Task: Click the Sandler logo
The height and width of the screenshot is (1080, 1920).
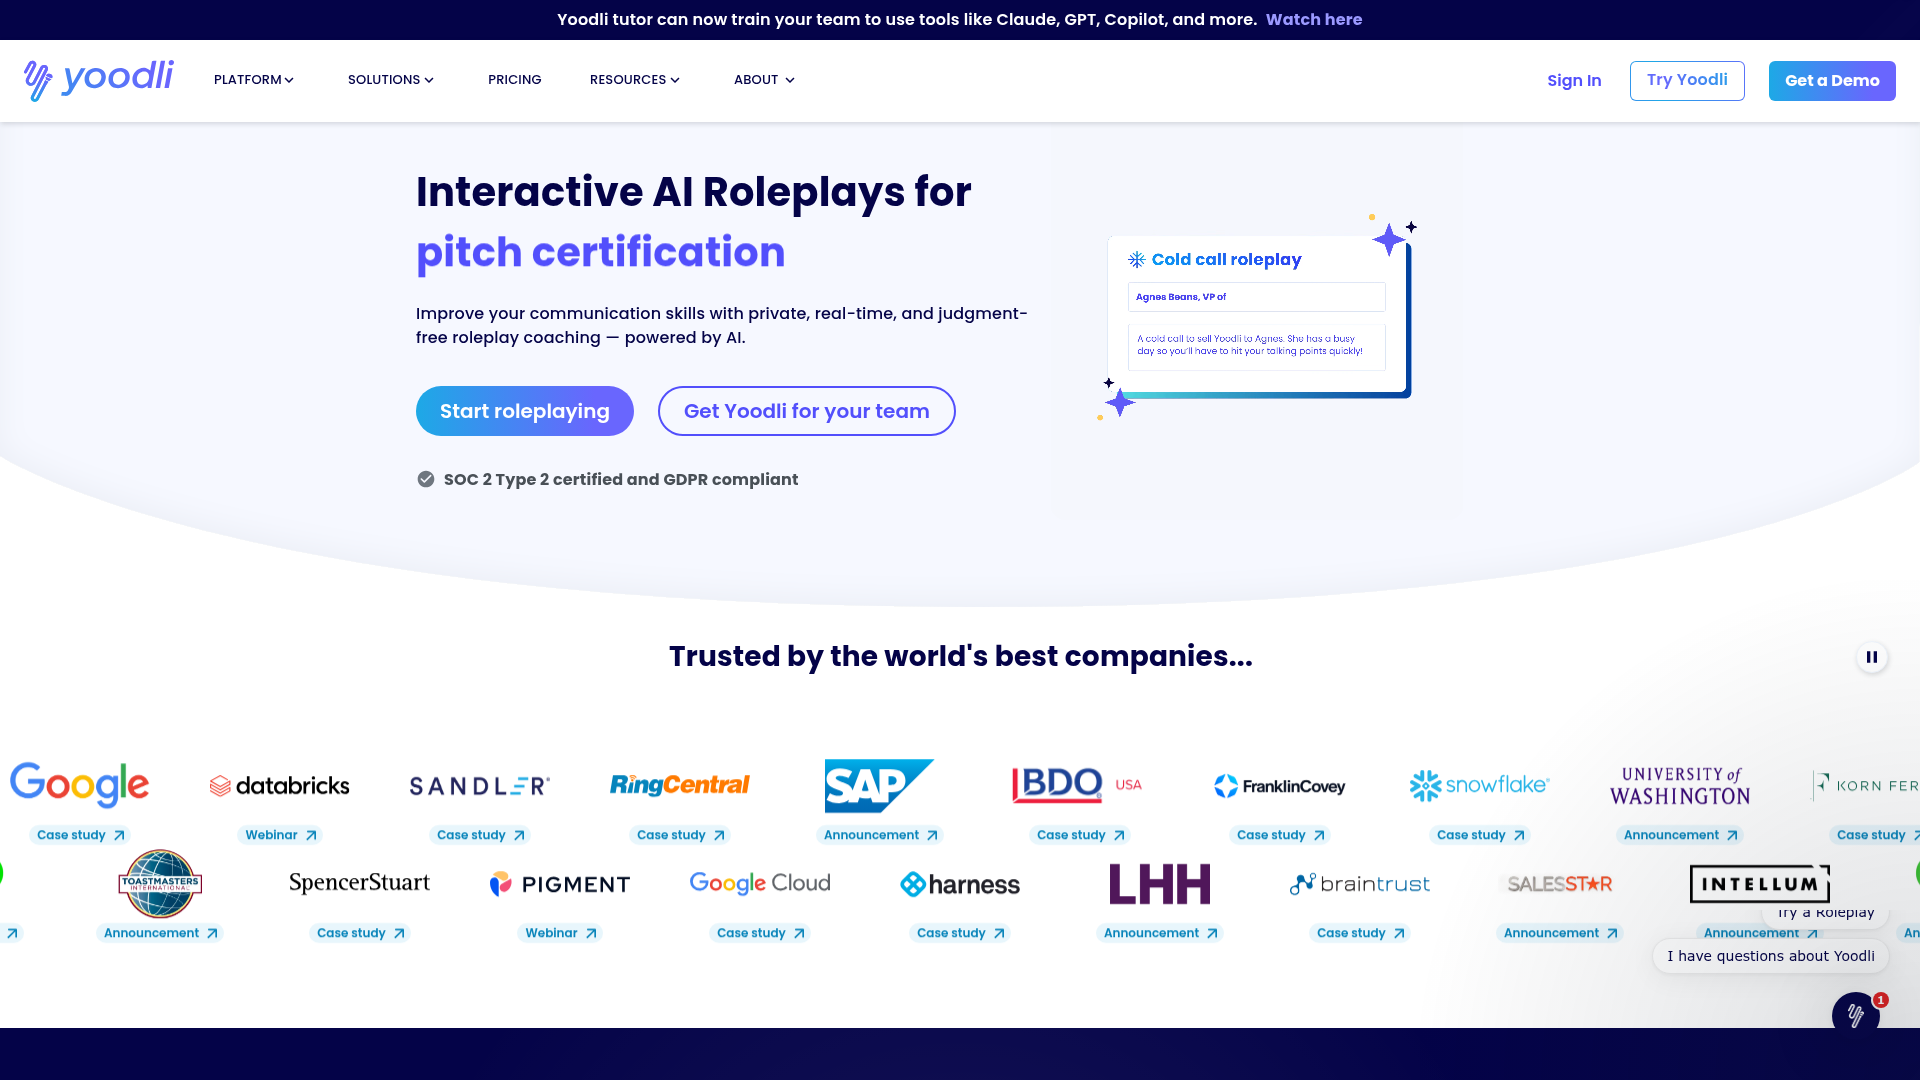Action: 480,786
